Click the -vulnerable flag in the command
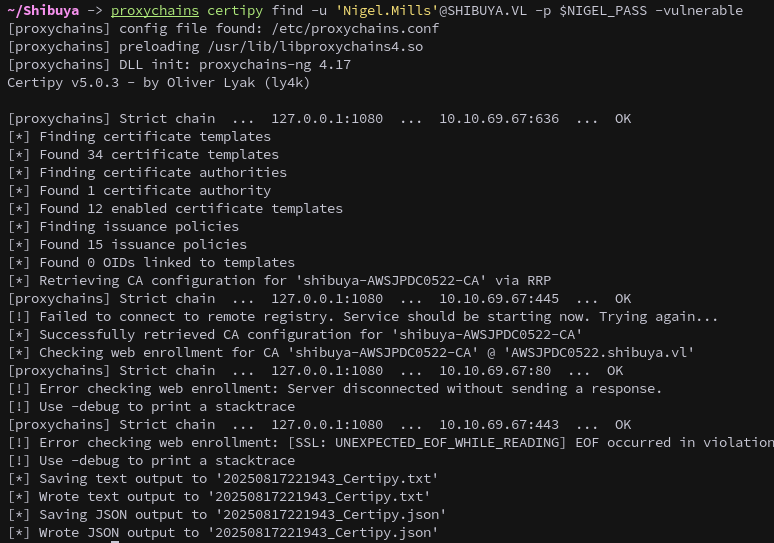 click(x=699, y=10)
